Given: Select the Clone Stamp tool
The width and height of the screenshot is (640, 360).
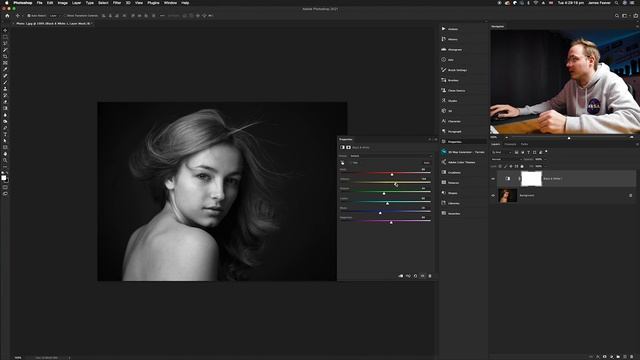Looking at the screenshot, I should [5, 89].
